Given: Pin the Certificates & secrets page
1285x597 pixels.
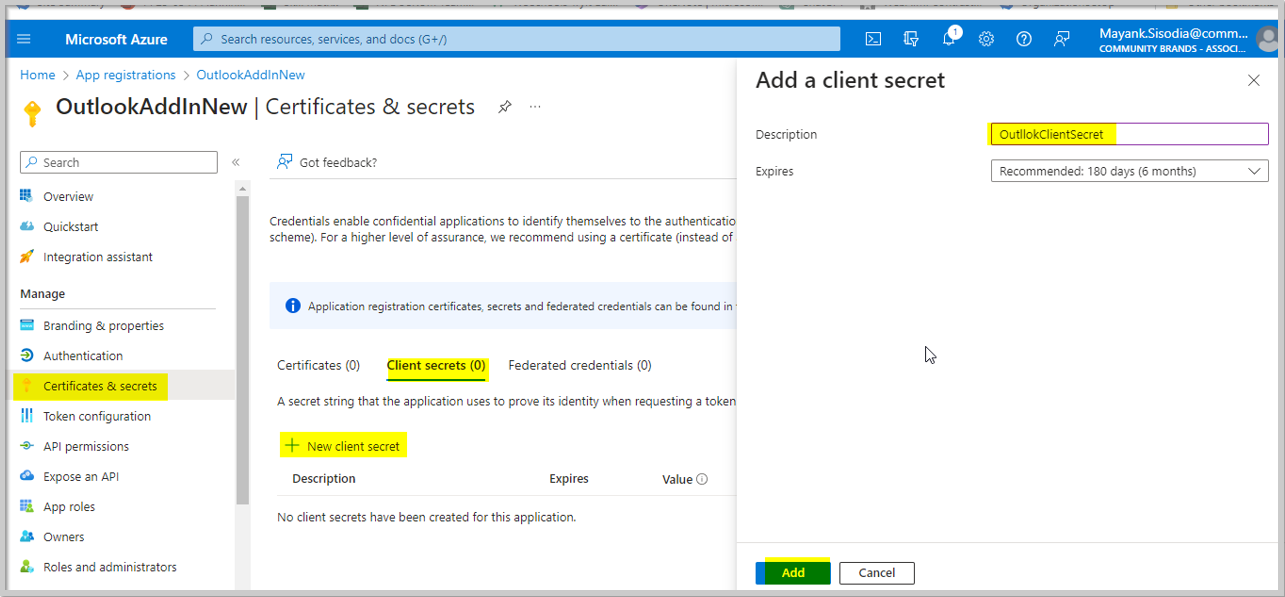Looking at the screenshot, I should click(x=505, y=106).
